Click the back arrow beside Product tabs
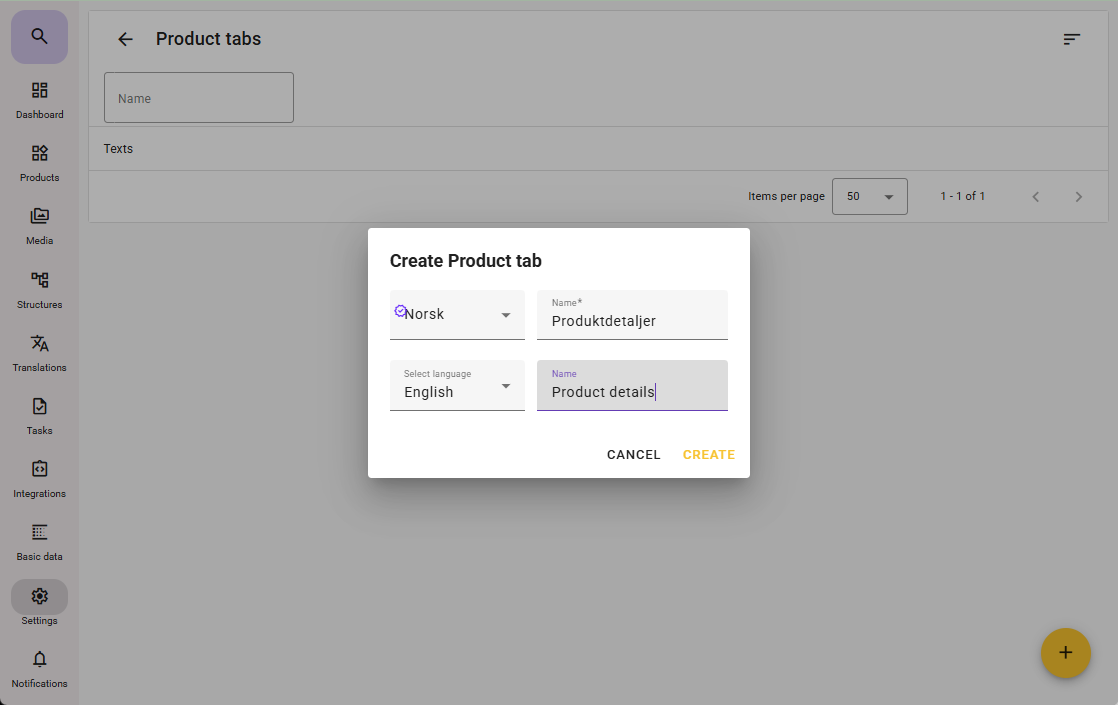This screenshot has height=705, width=1118. 125,39
